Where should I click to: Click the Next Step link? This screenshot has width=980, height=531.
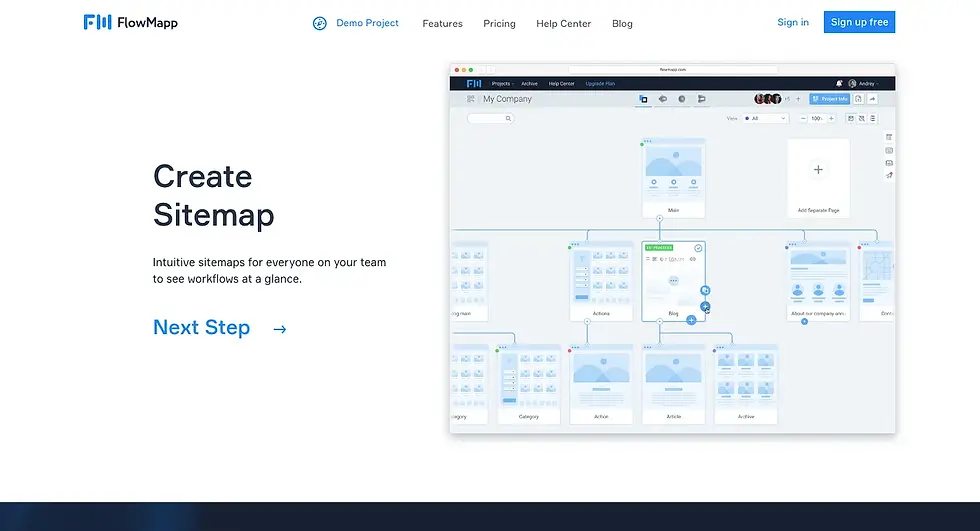pyautogui.click(x=201, y=327)
